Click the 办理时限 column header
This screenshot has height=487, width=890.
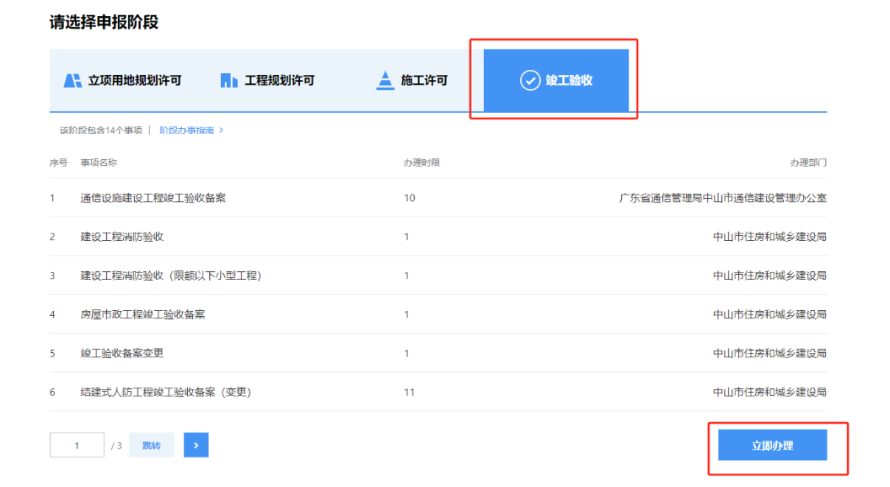coord(421,162)
